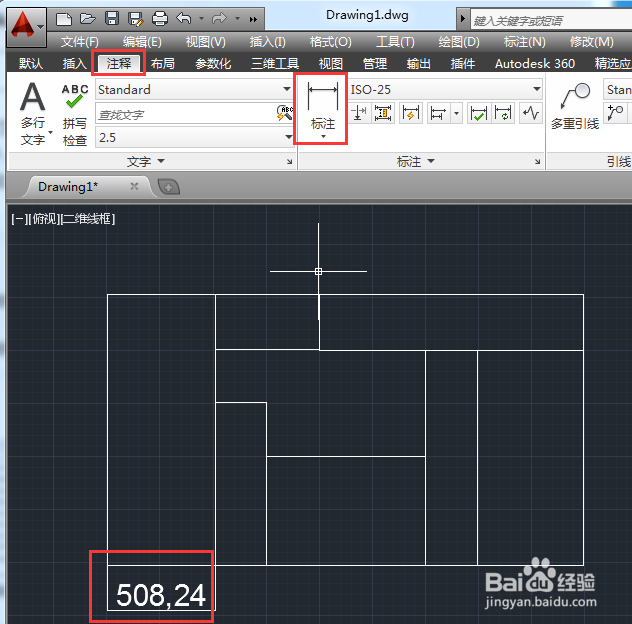The height and width of the screenshot is (624, 632).
Task: Click the Continue dimension icon
Action: coord(438,113)
